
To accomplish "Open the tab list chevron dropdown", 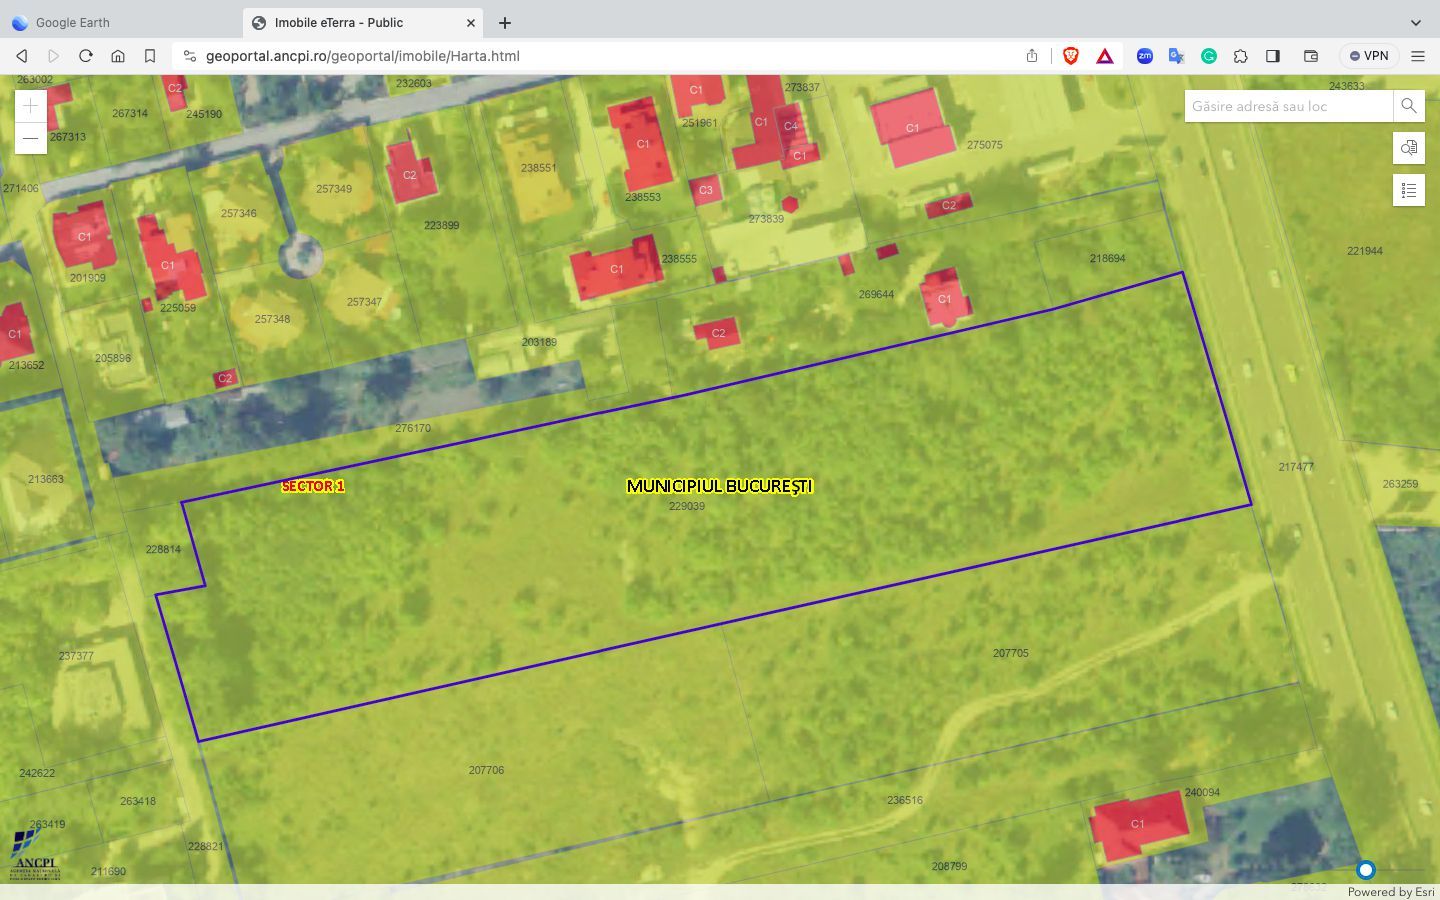I will tap(1416, 22).
